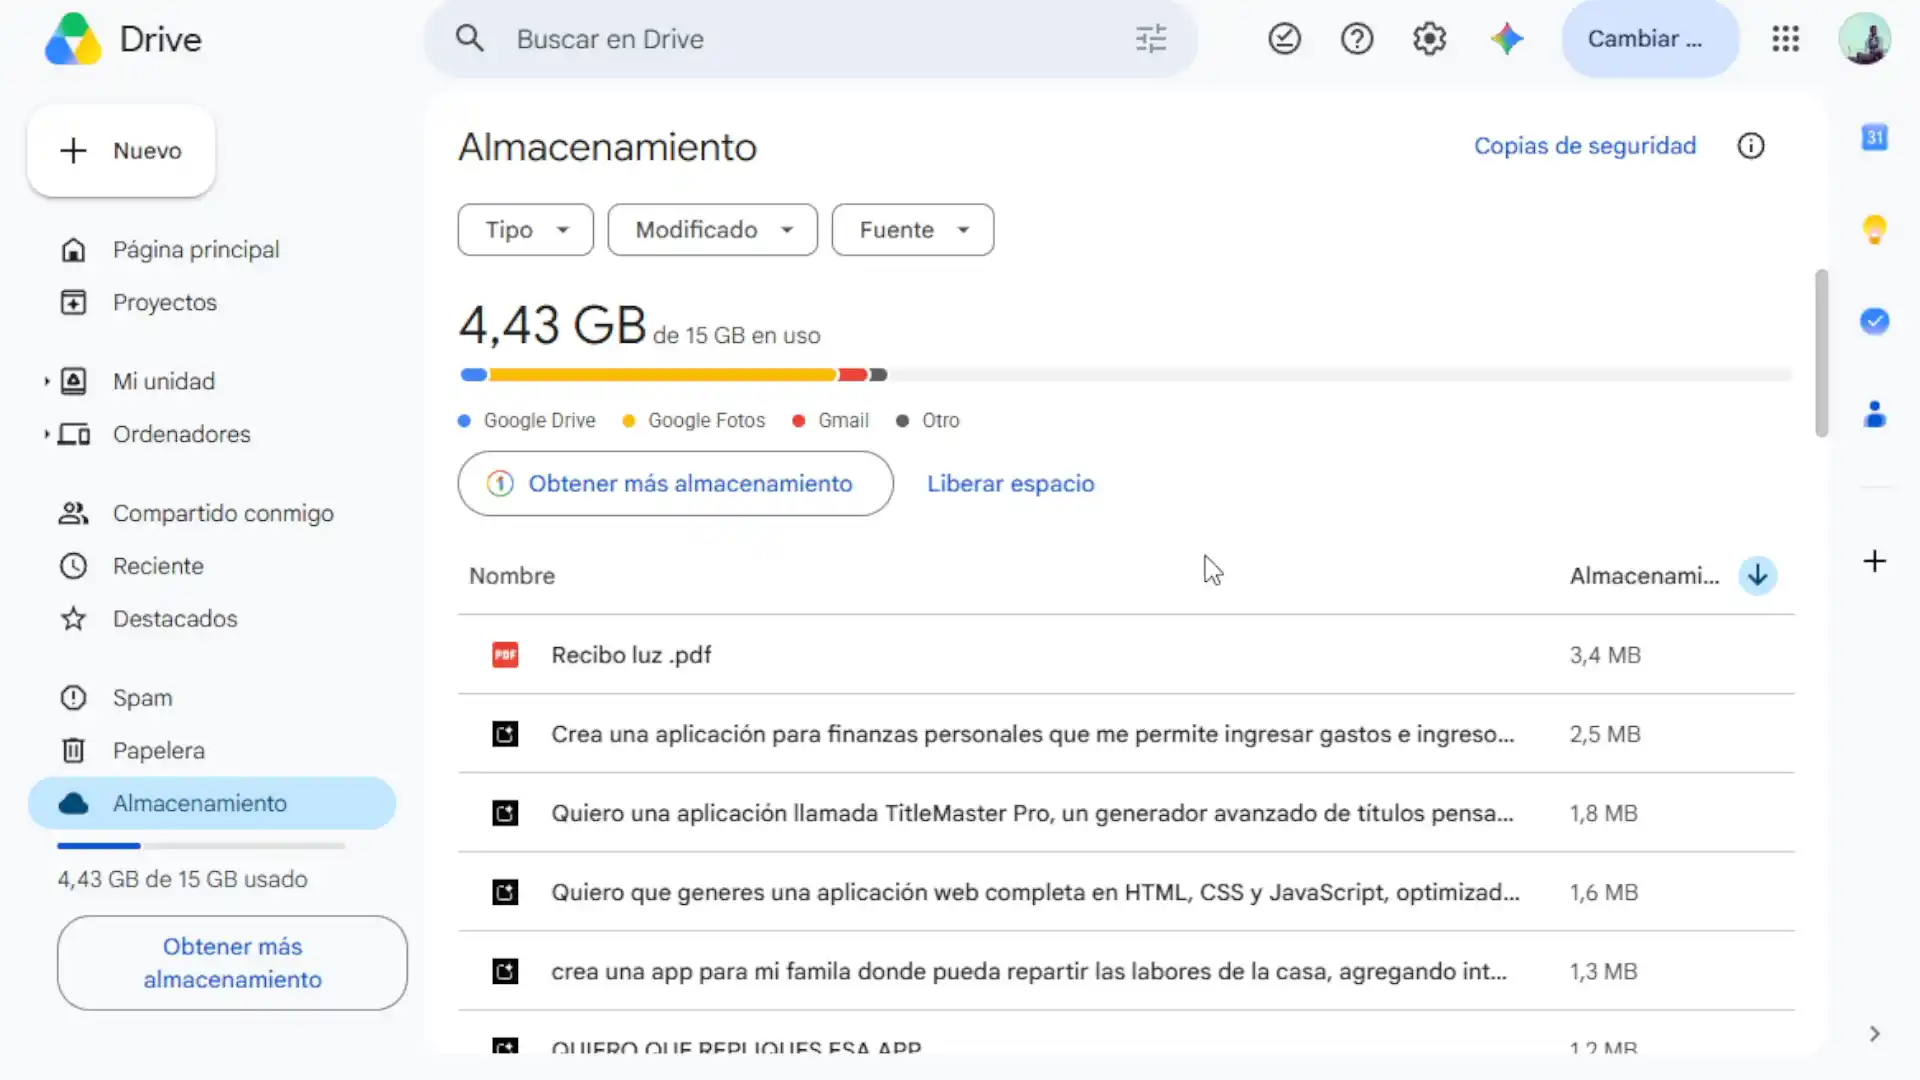
Task: Open advanced search filter options icon
Action: (1151, 39)
